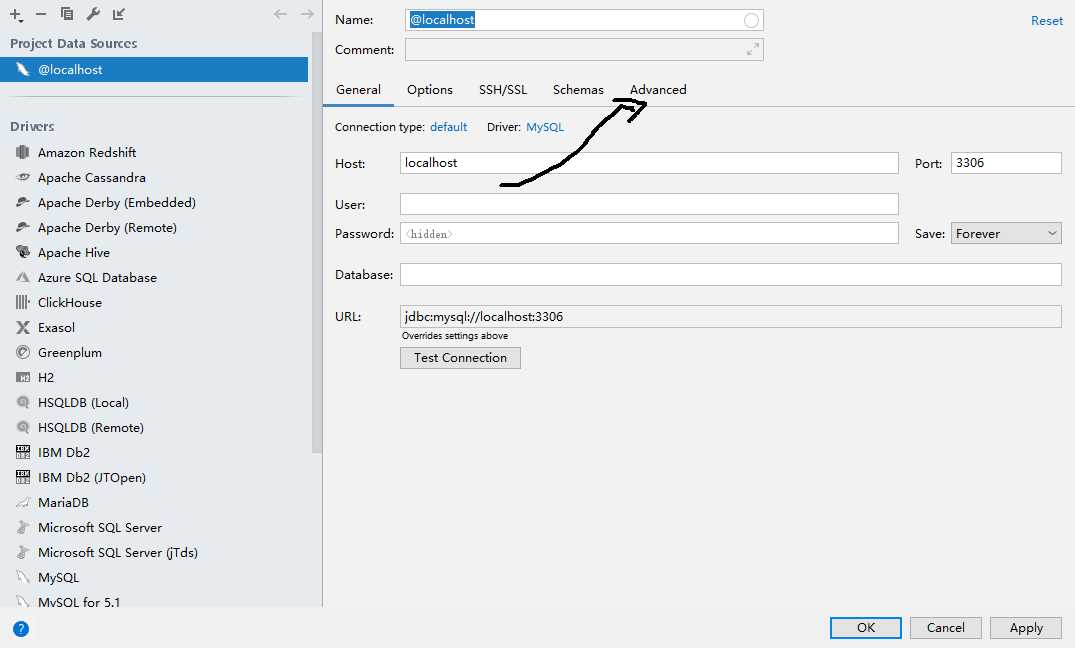Click the Test Connection button
This screenshot has width=1075, height=648.
tap(461, 358)
